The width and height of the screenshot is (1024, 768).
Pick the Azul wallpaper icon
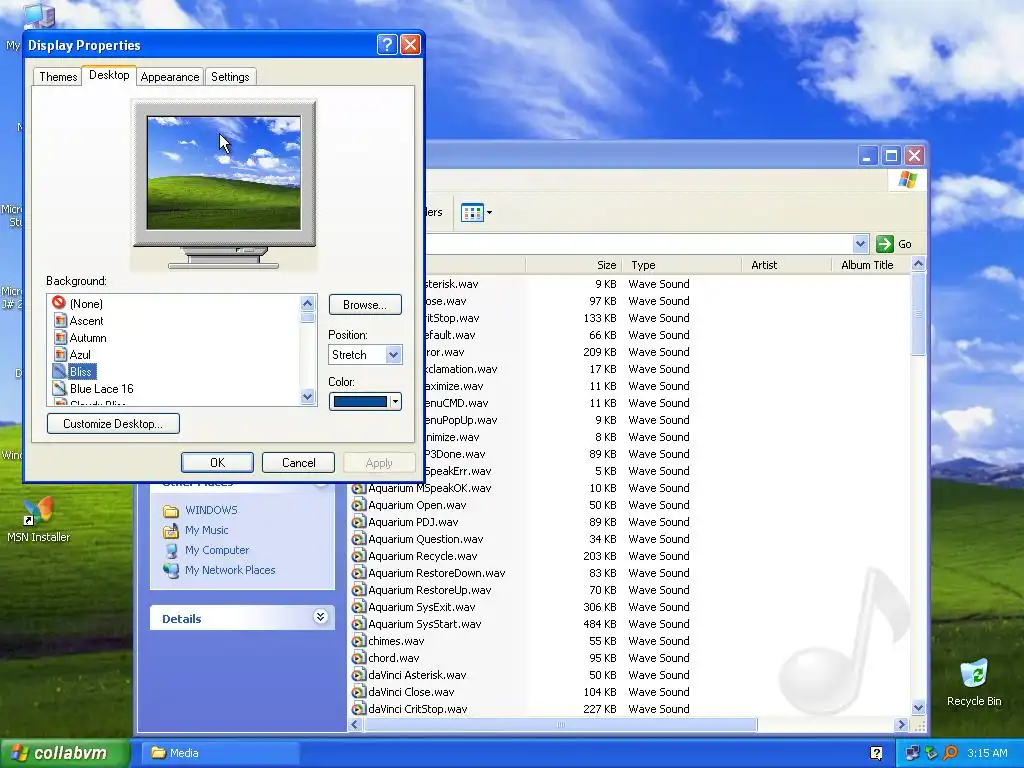[x=60, y=354]
